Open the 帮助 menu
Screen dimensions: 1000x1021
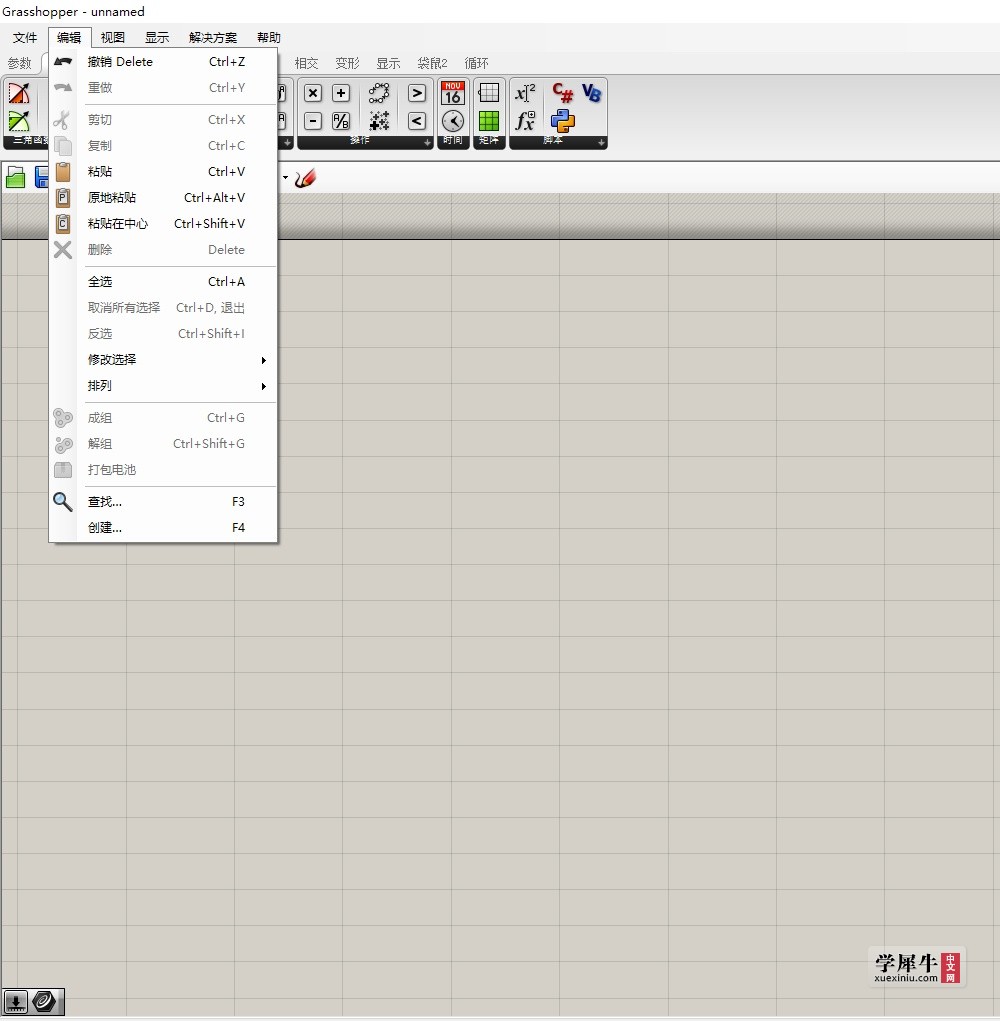pyautogui.click(x=269, y=38)
